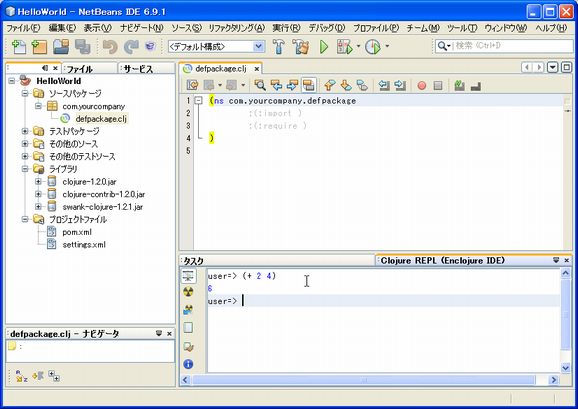Toggle Highlight Search in editor toolbar

309,85
